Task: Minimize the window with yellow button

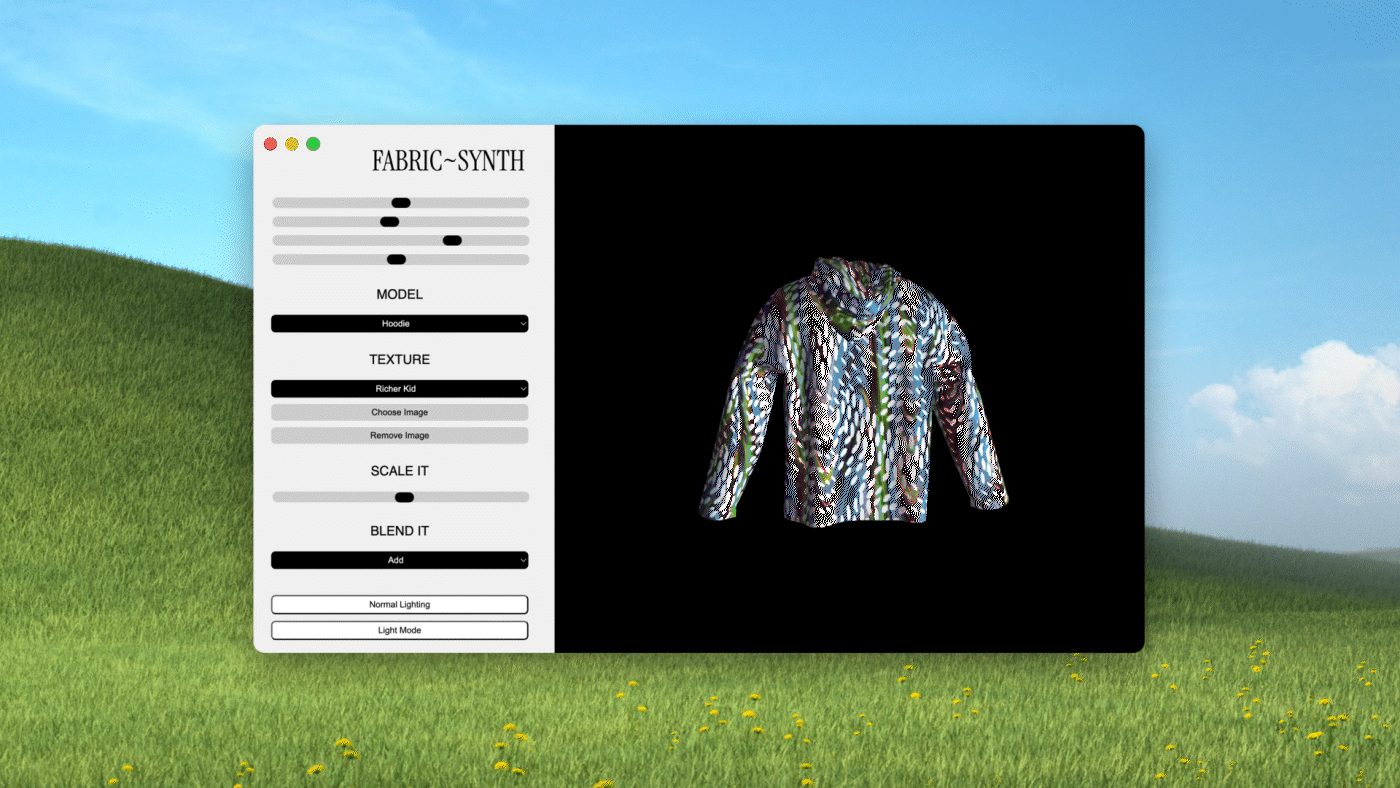Action: tap(292, 144)
